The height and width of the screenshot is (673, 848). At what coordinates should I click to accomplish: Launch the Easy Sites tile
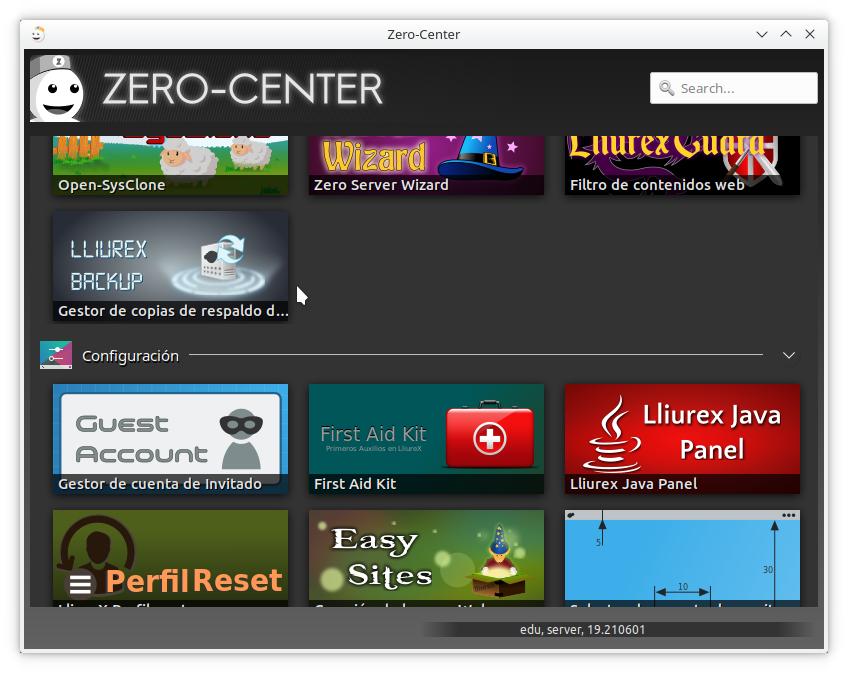(x=426, y=558)
